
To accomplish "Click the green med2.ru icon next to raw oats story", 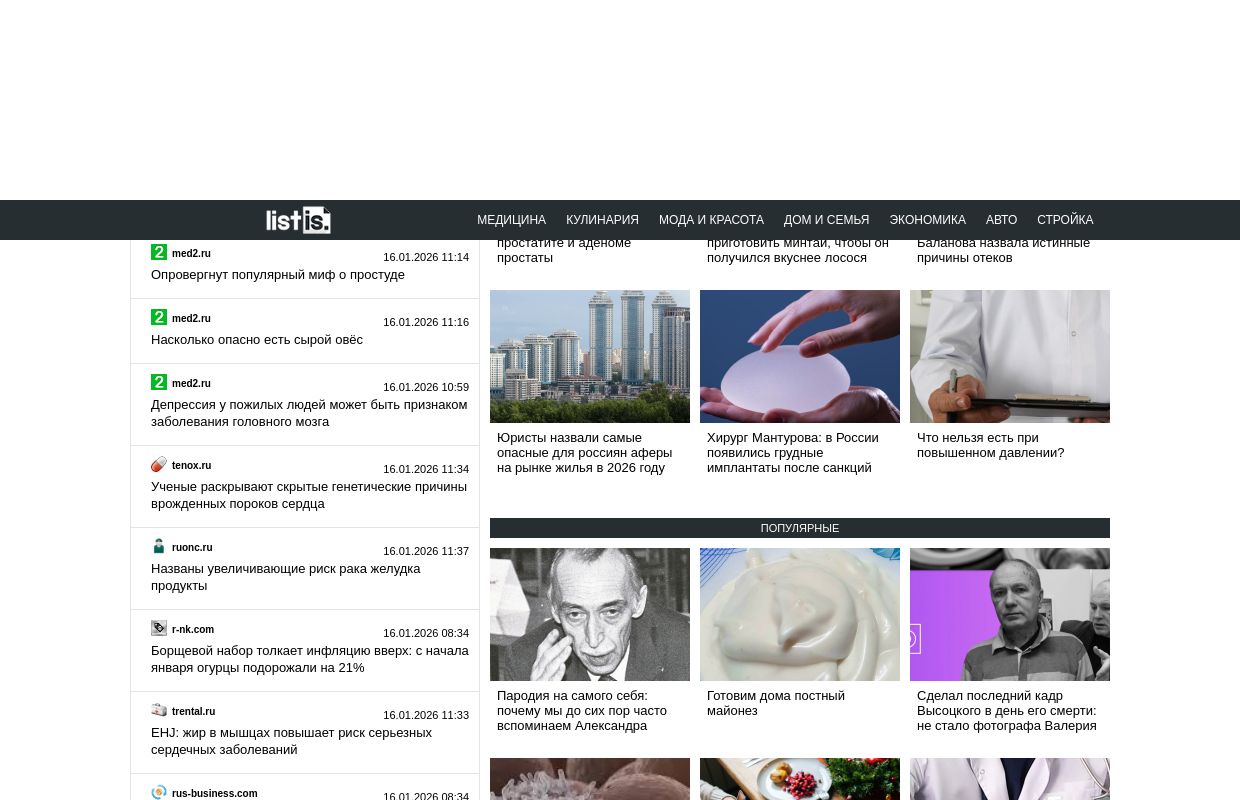I will 159,317.
